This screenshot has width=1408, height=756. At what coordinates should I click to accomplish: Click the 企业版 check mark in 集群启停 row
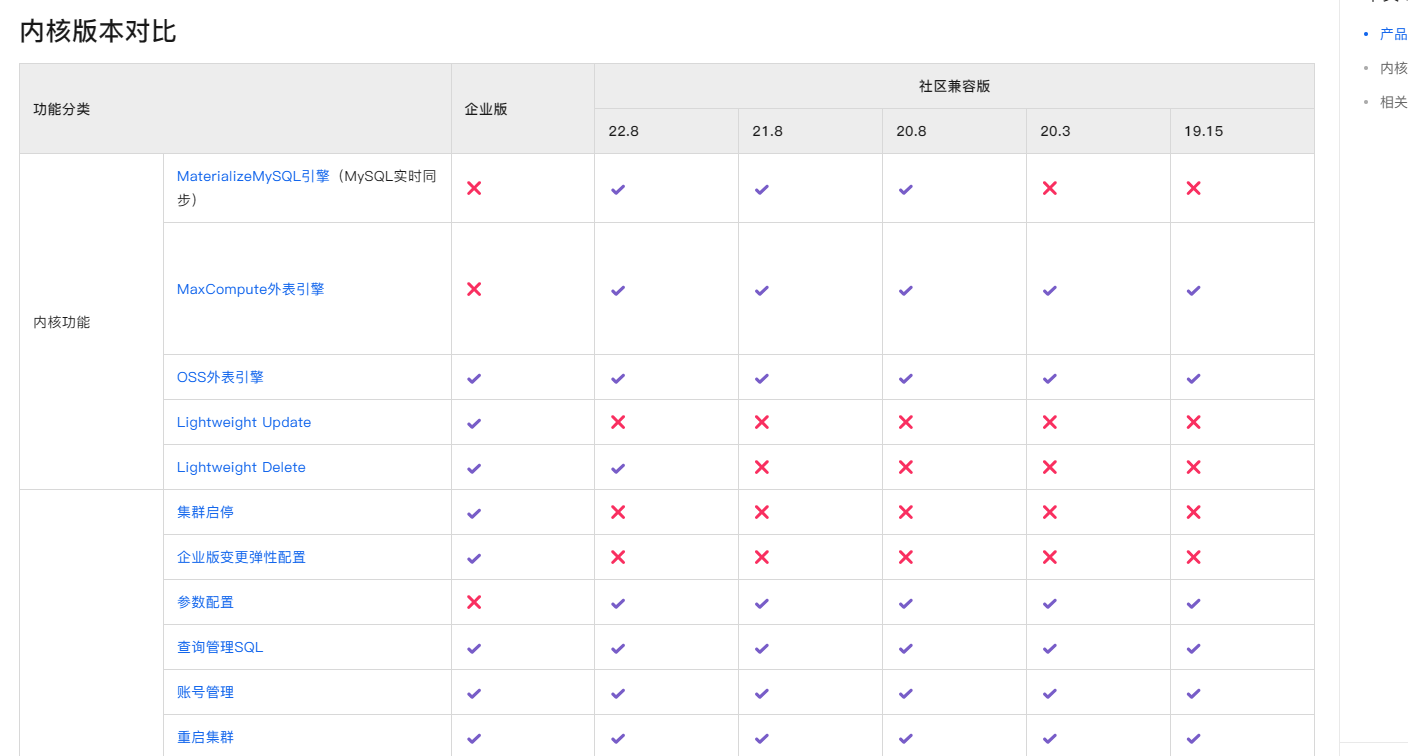point(474,513)
